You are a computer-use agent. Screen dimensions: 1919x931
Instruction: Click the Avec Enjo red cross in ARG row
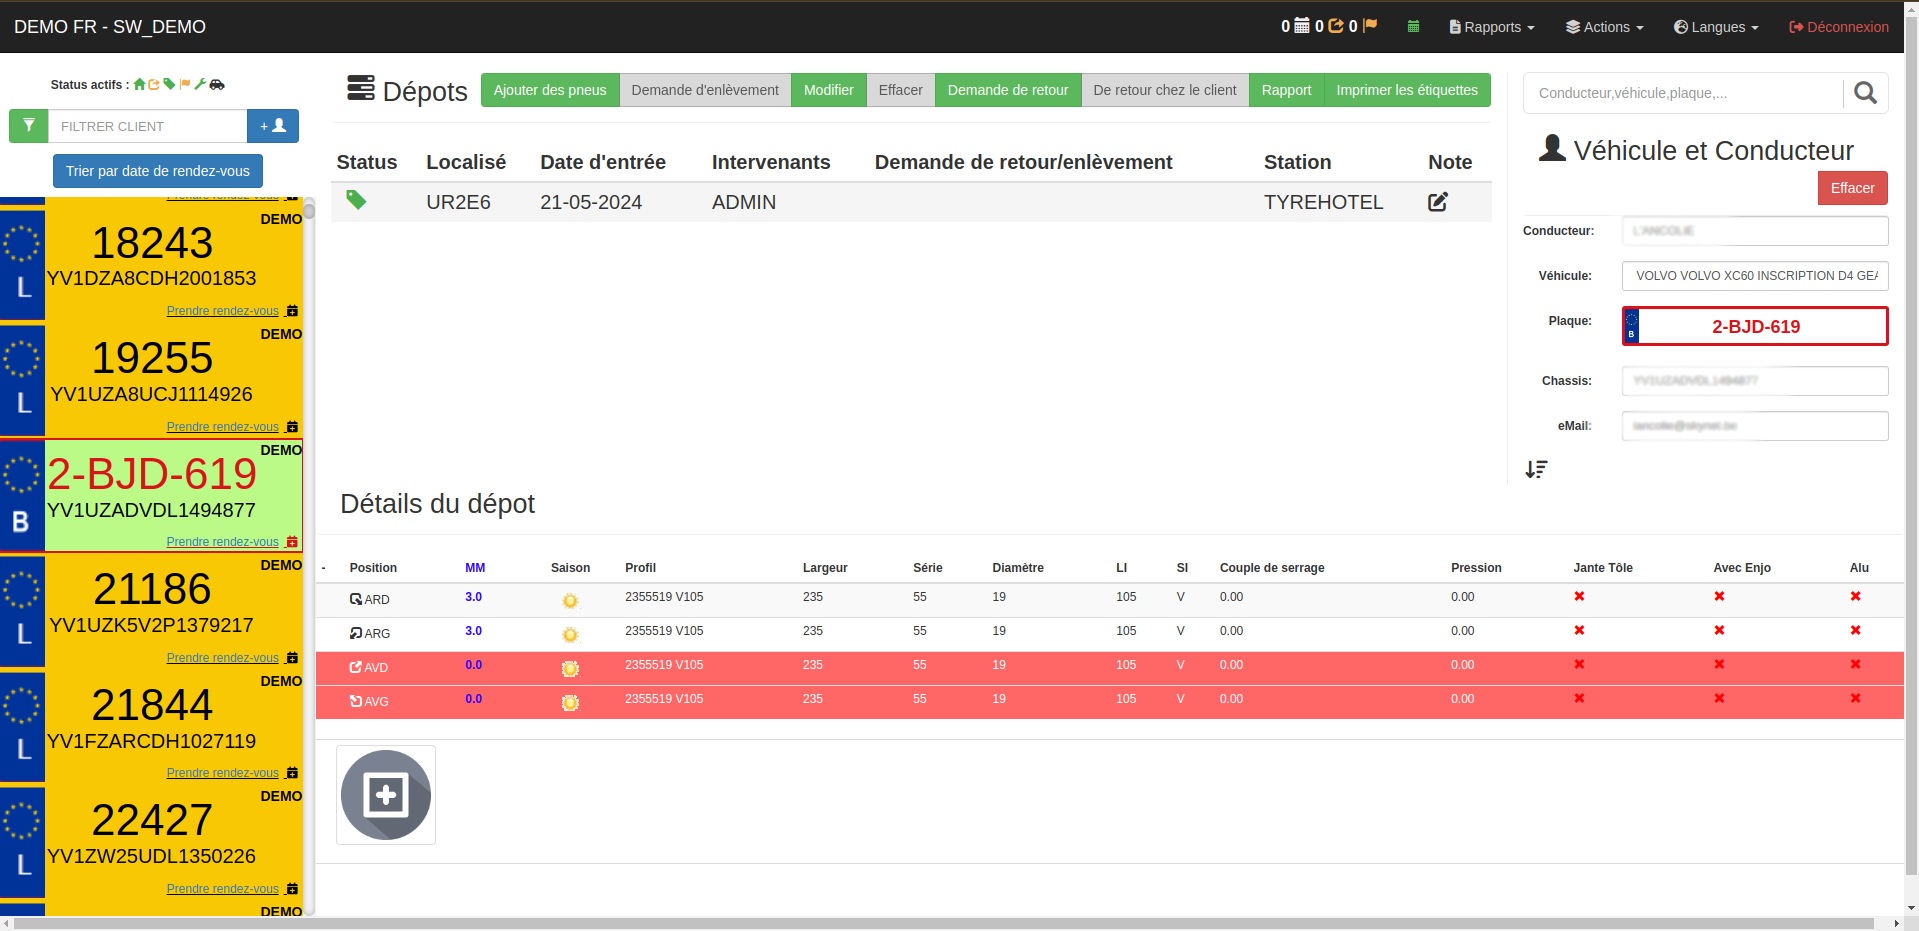point(1719,630)
